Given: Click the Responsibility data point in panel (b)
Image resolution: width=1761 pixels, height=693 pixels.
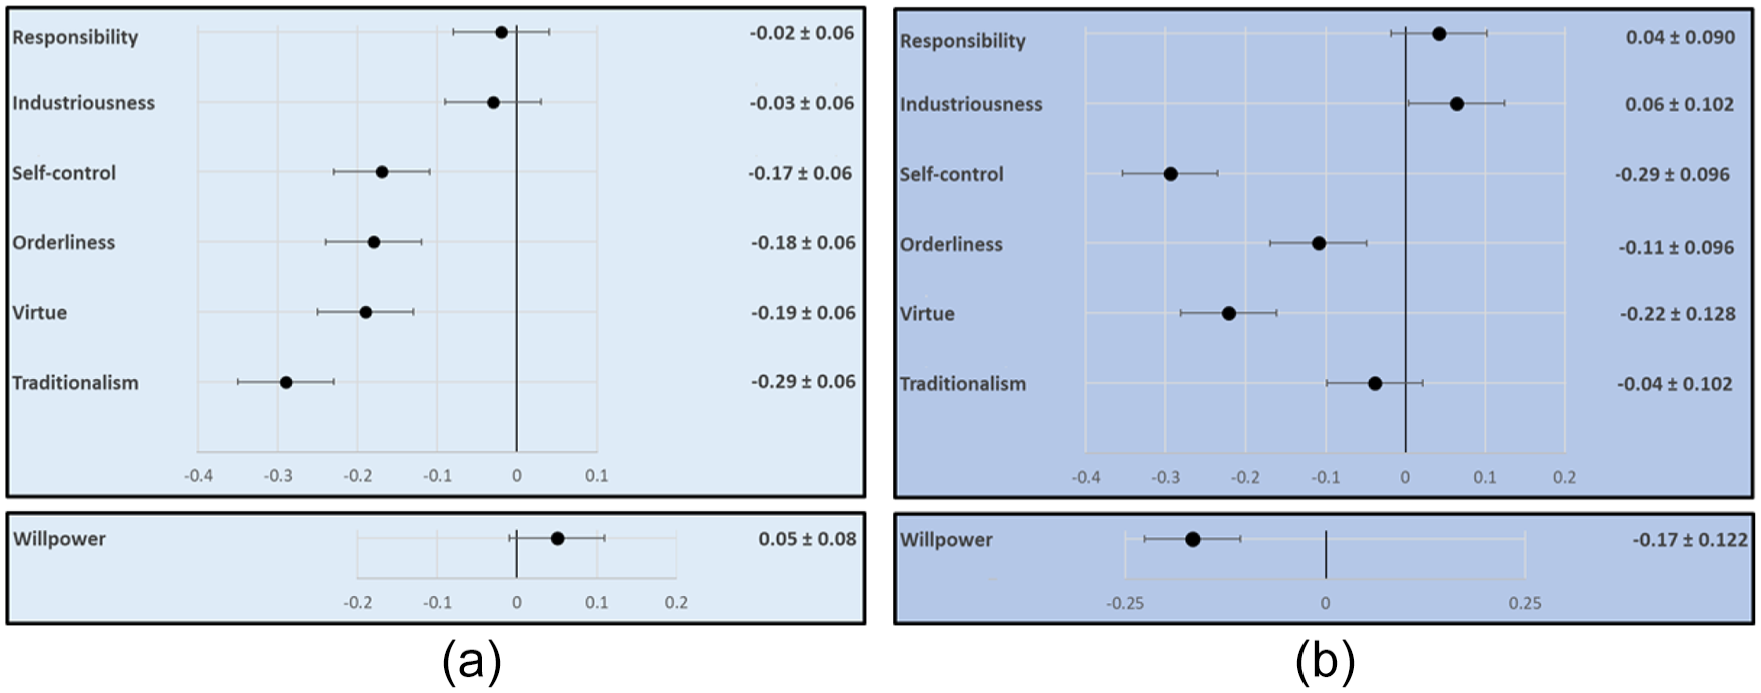Looking at the screenshot, I should 1439,34.
